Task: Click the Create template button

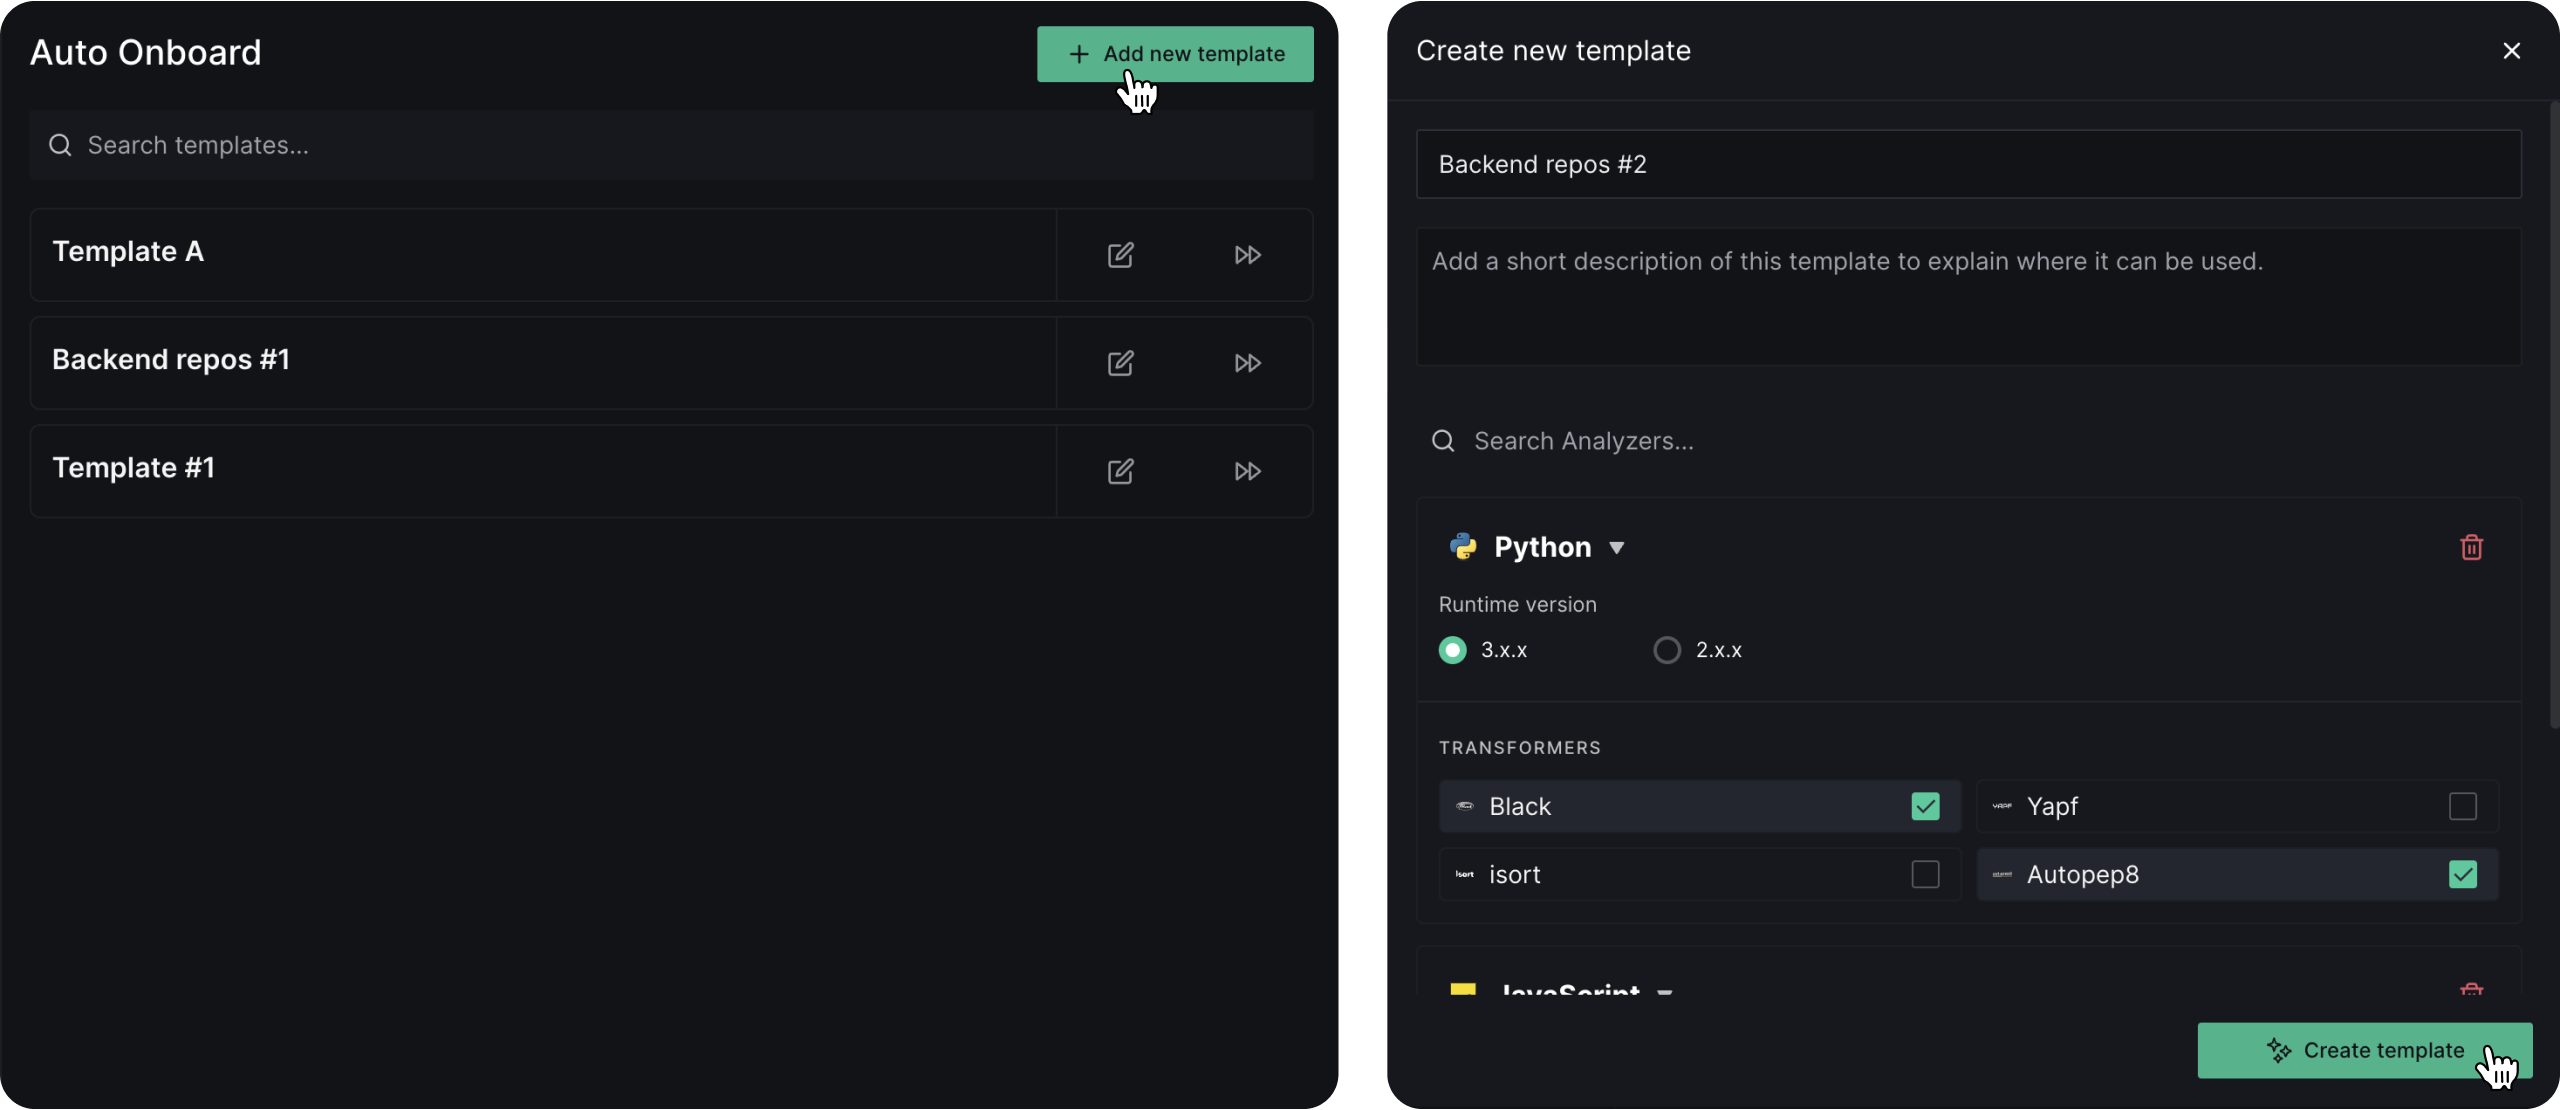Action: [x=2364, y=1050]
